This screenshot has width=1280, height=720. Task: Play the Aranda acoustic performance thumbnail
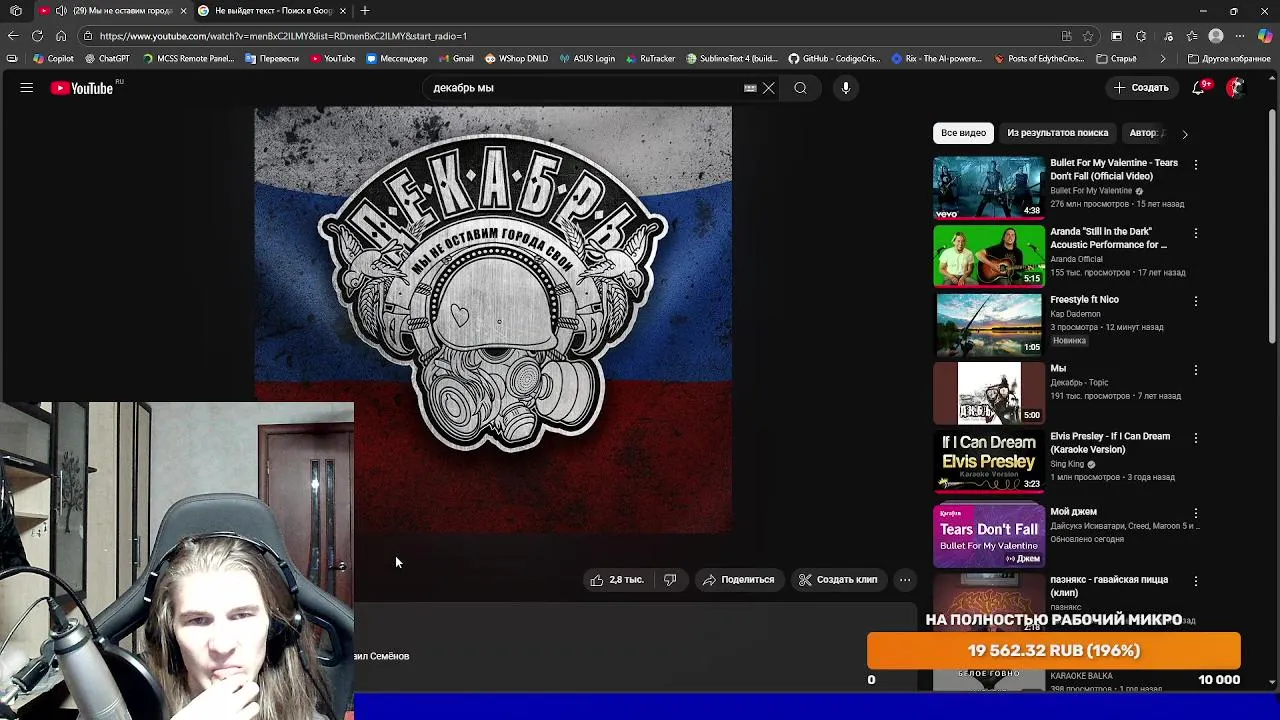click(989, 256)
